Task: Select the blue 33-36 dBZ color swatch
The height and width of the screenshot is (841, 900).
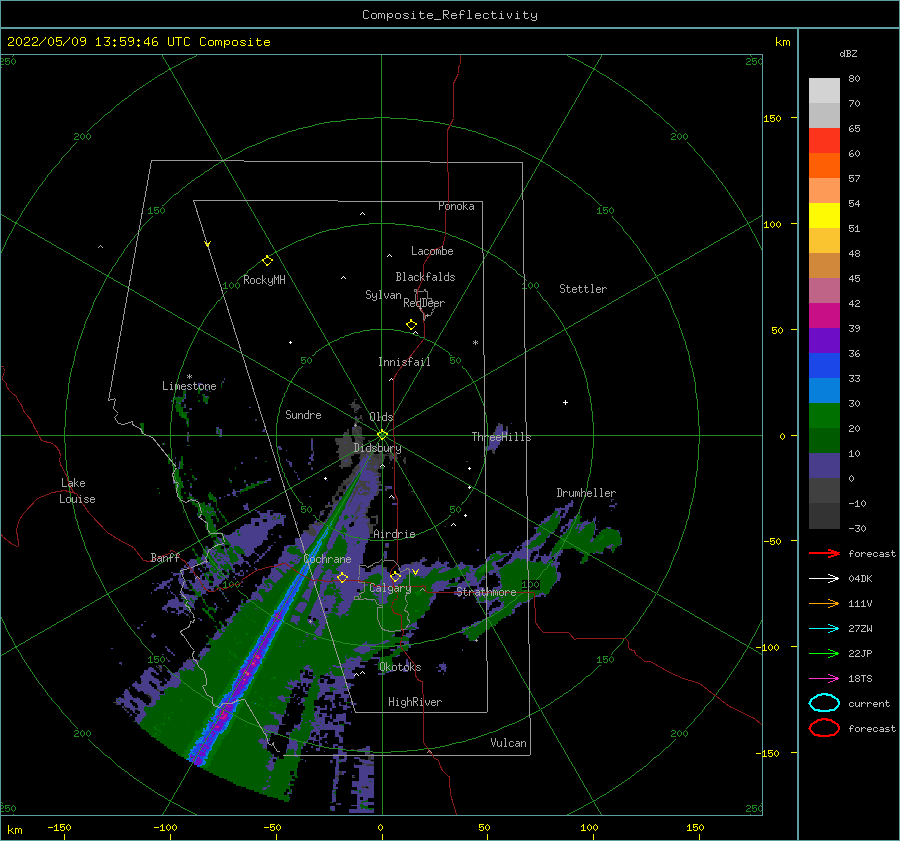Action: pyautogui.click(x=824, y=365)
